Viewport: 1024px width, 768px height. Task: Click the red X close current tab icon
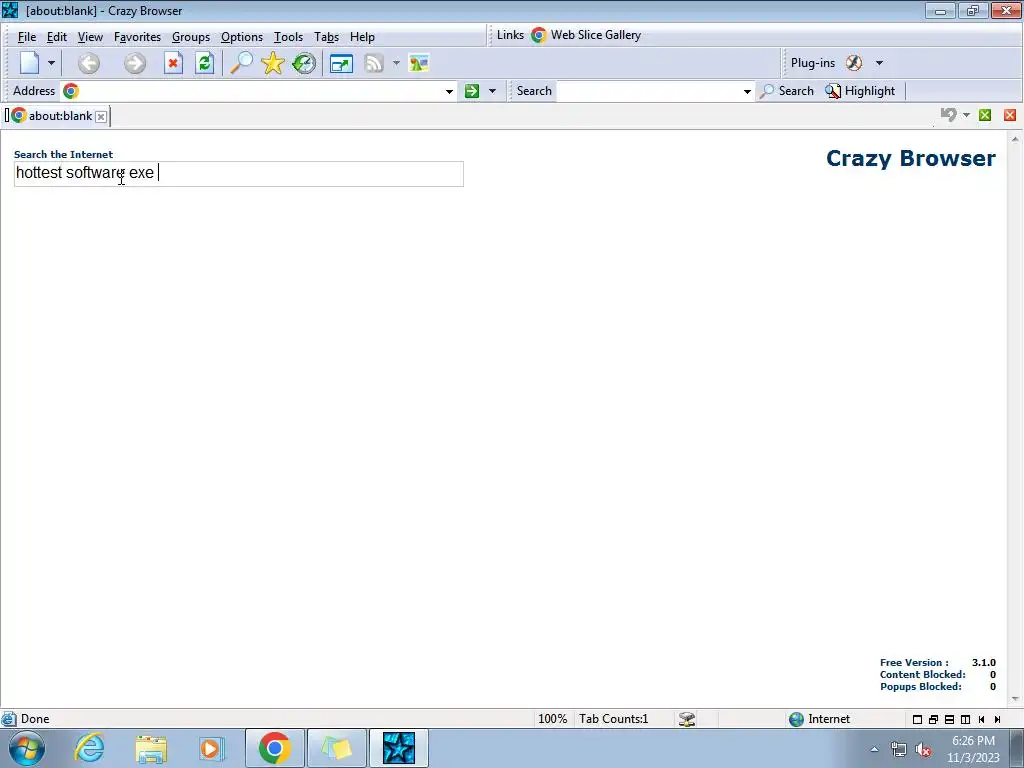point(1010,115)
